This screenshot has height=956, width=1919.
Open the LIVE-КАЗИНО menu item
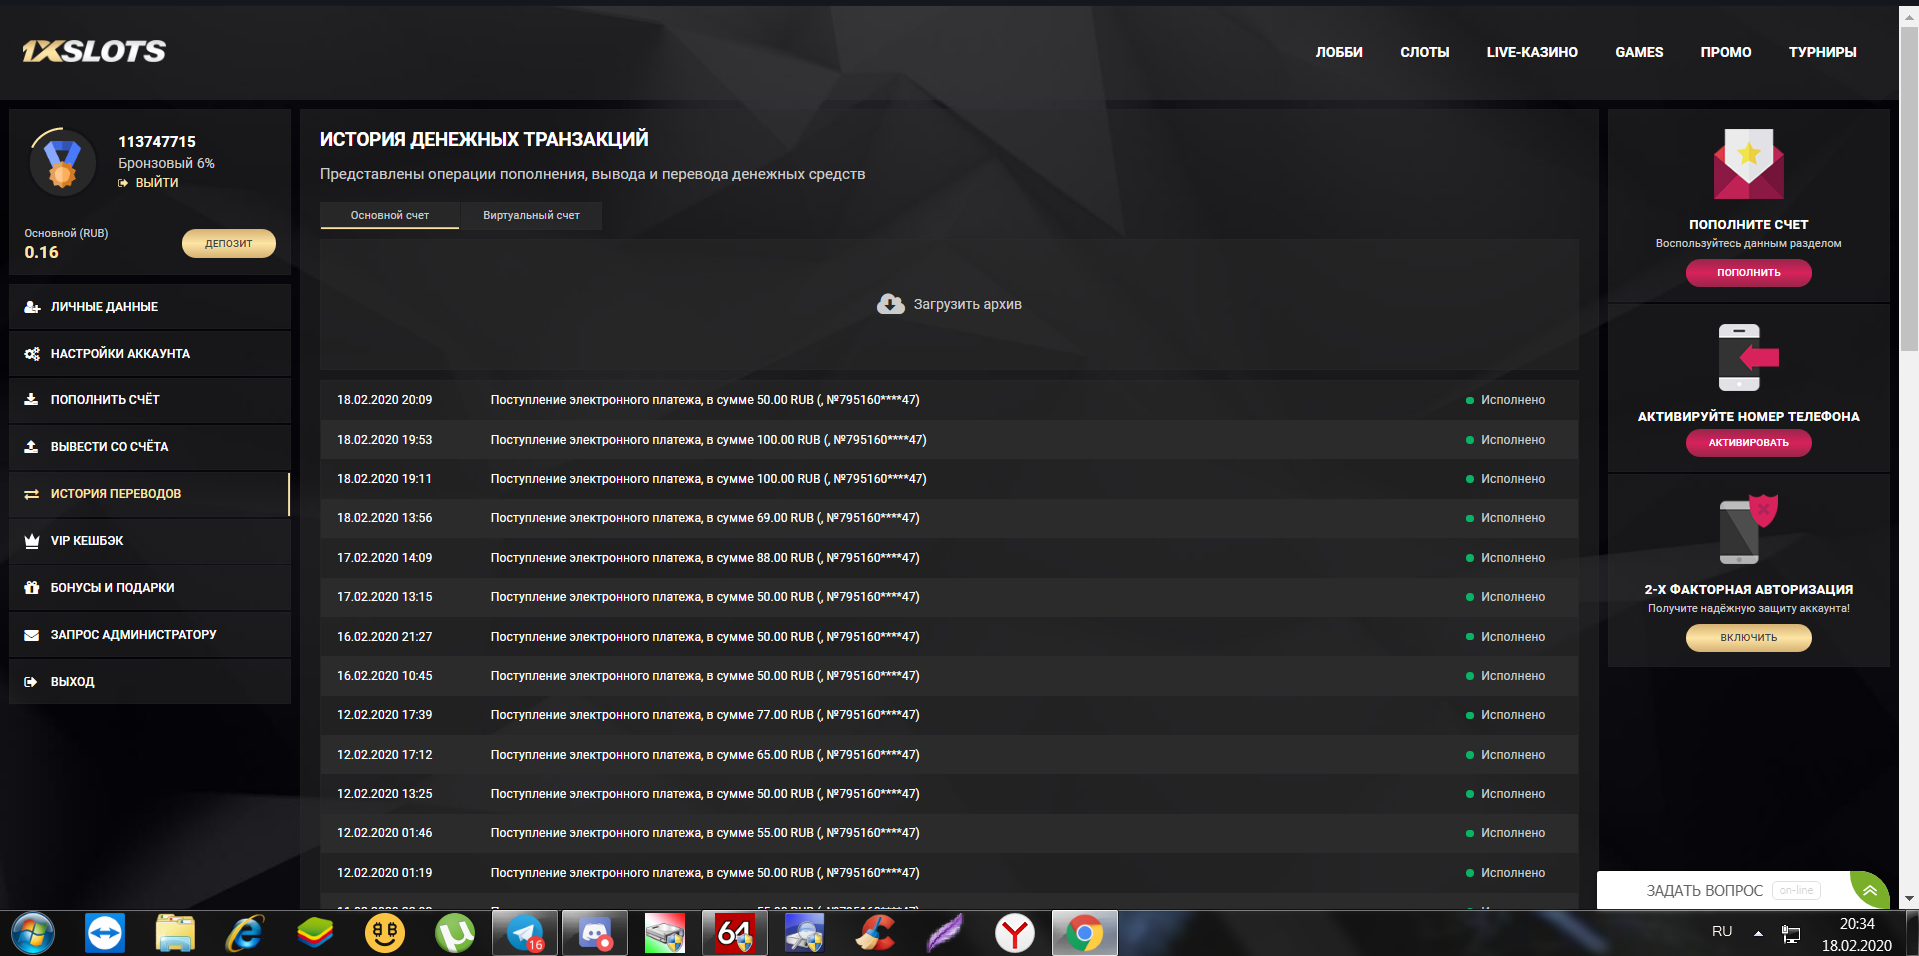(x=1532, y=52)
